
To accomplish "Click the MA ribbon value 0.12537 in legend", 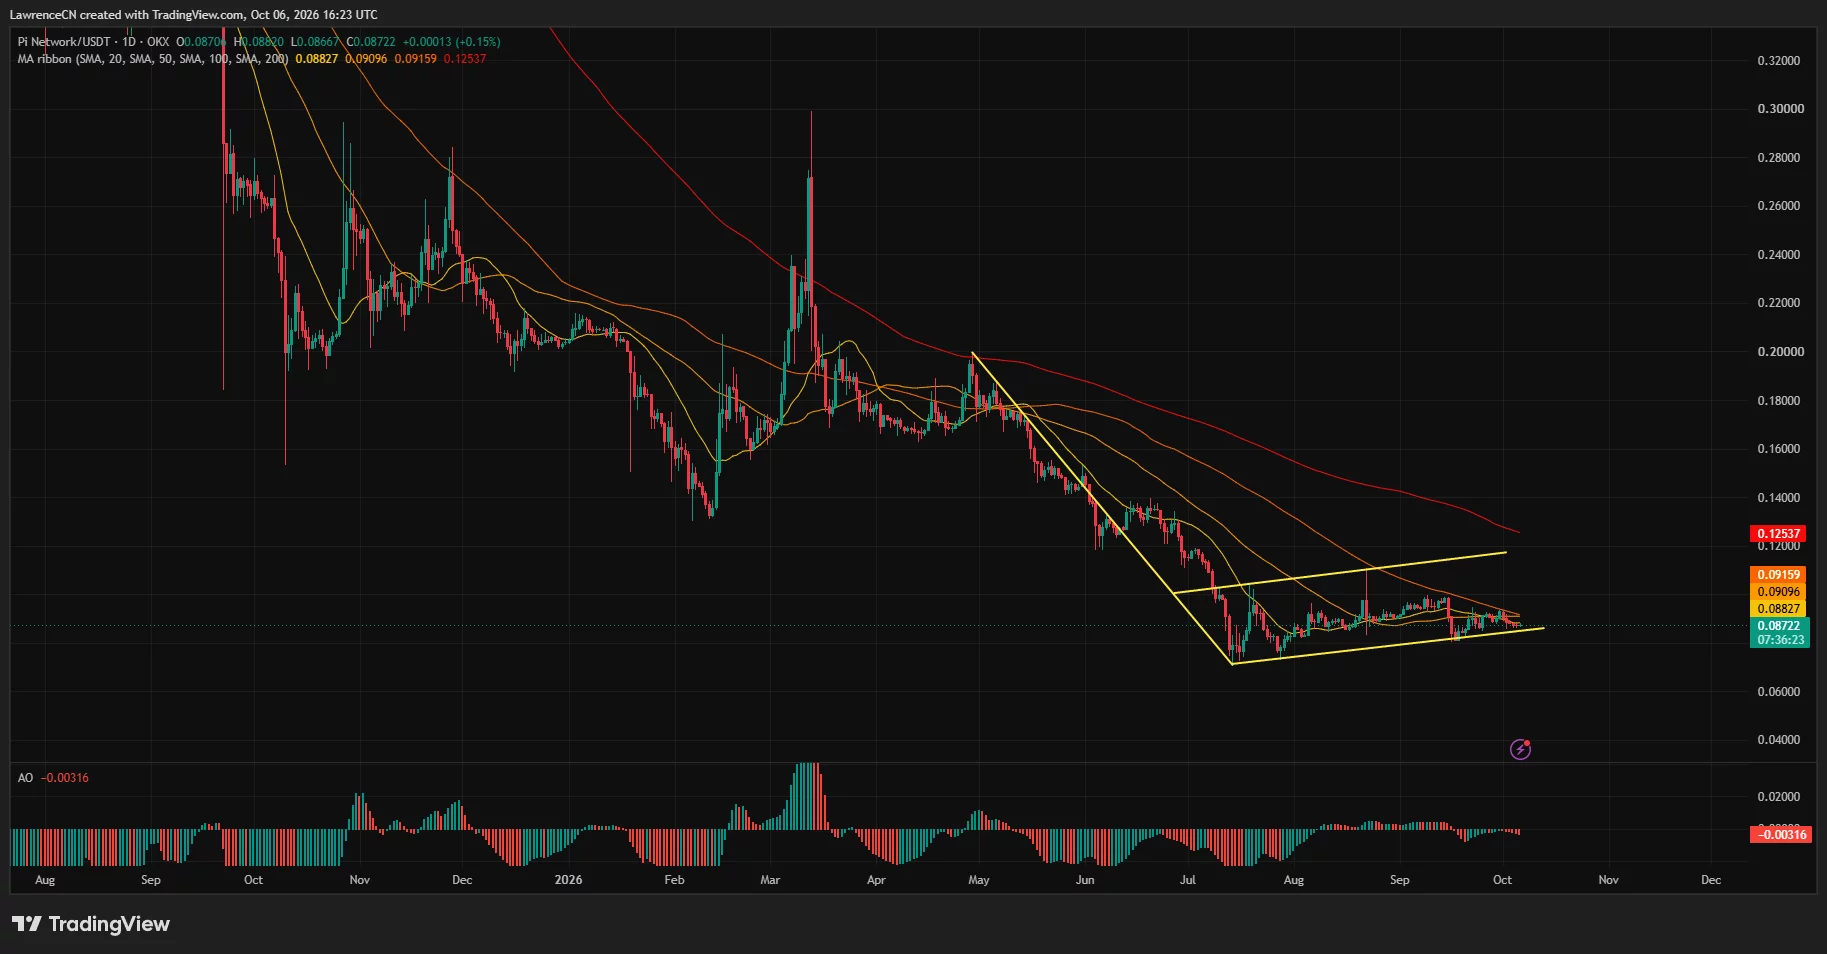I will click(465, 59).
